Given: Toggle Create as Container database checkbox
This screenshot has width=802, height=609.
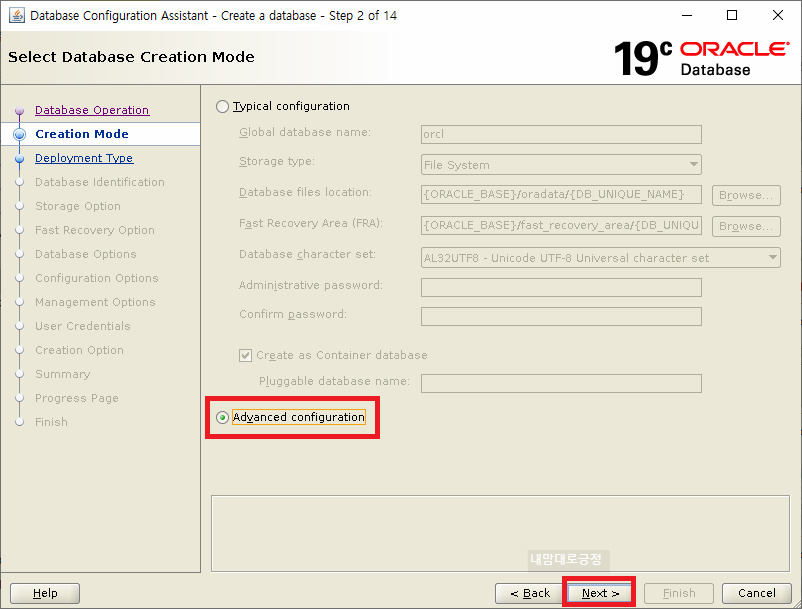Looking at the screenshot, I should 246,355.
